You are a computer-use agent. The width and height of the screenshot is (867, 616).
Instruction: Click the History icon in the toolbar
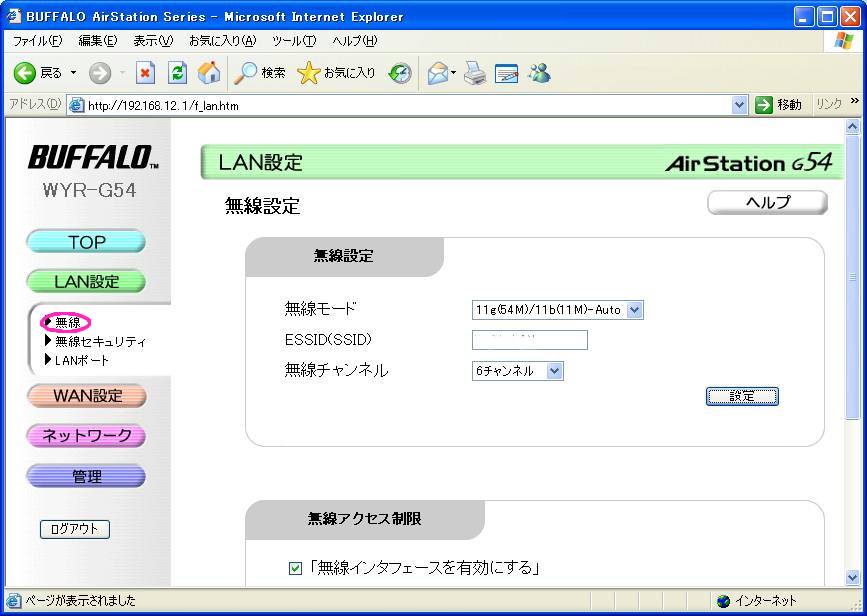point(400,73)
